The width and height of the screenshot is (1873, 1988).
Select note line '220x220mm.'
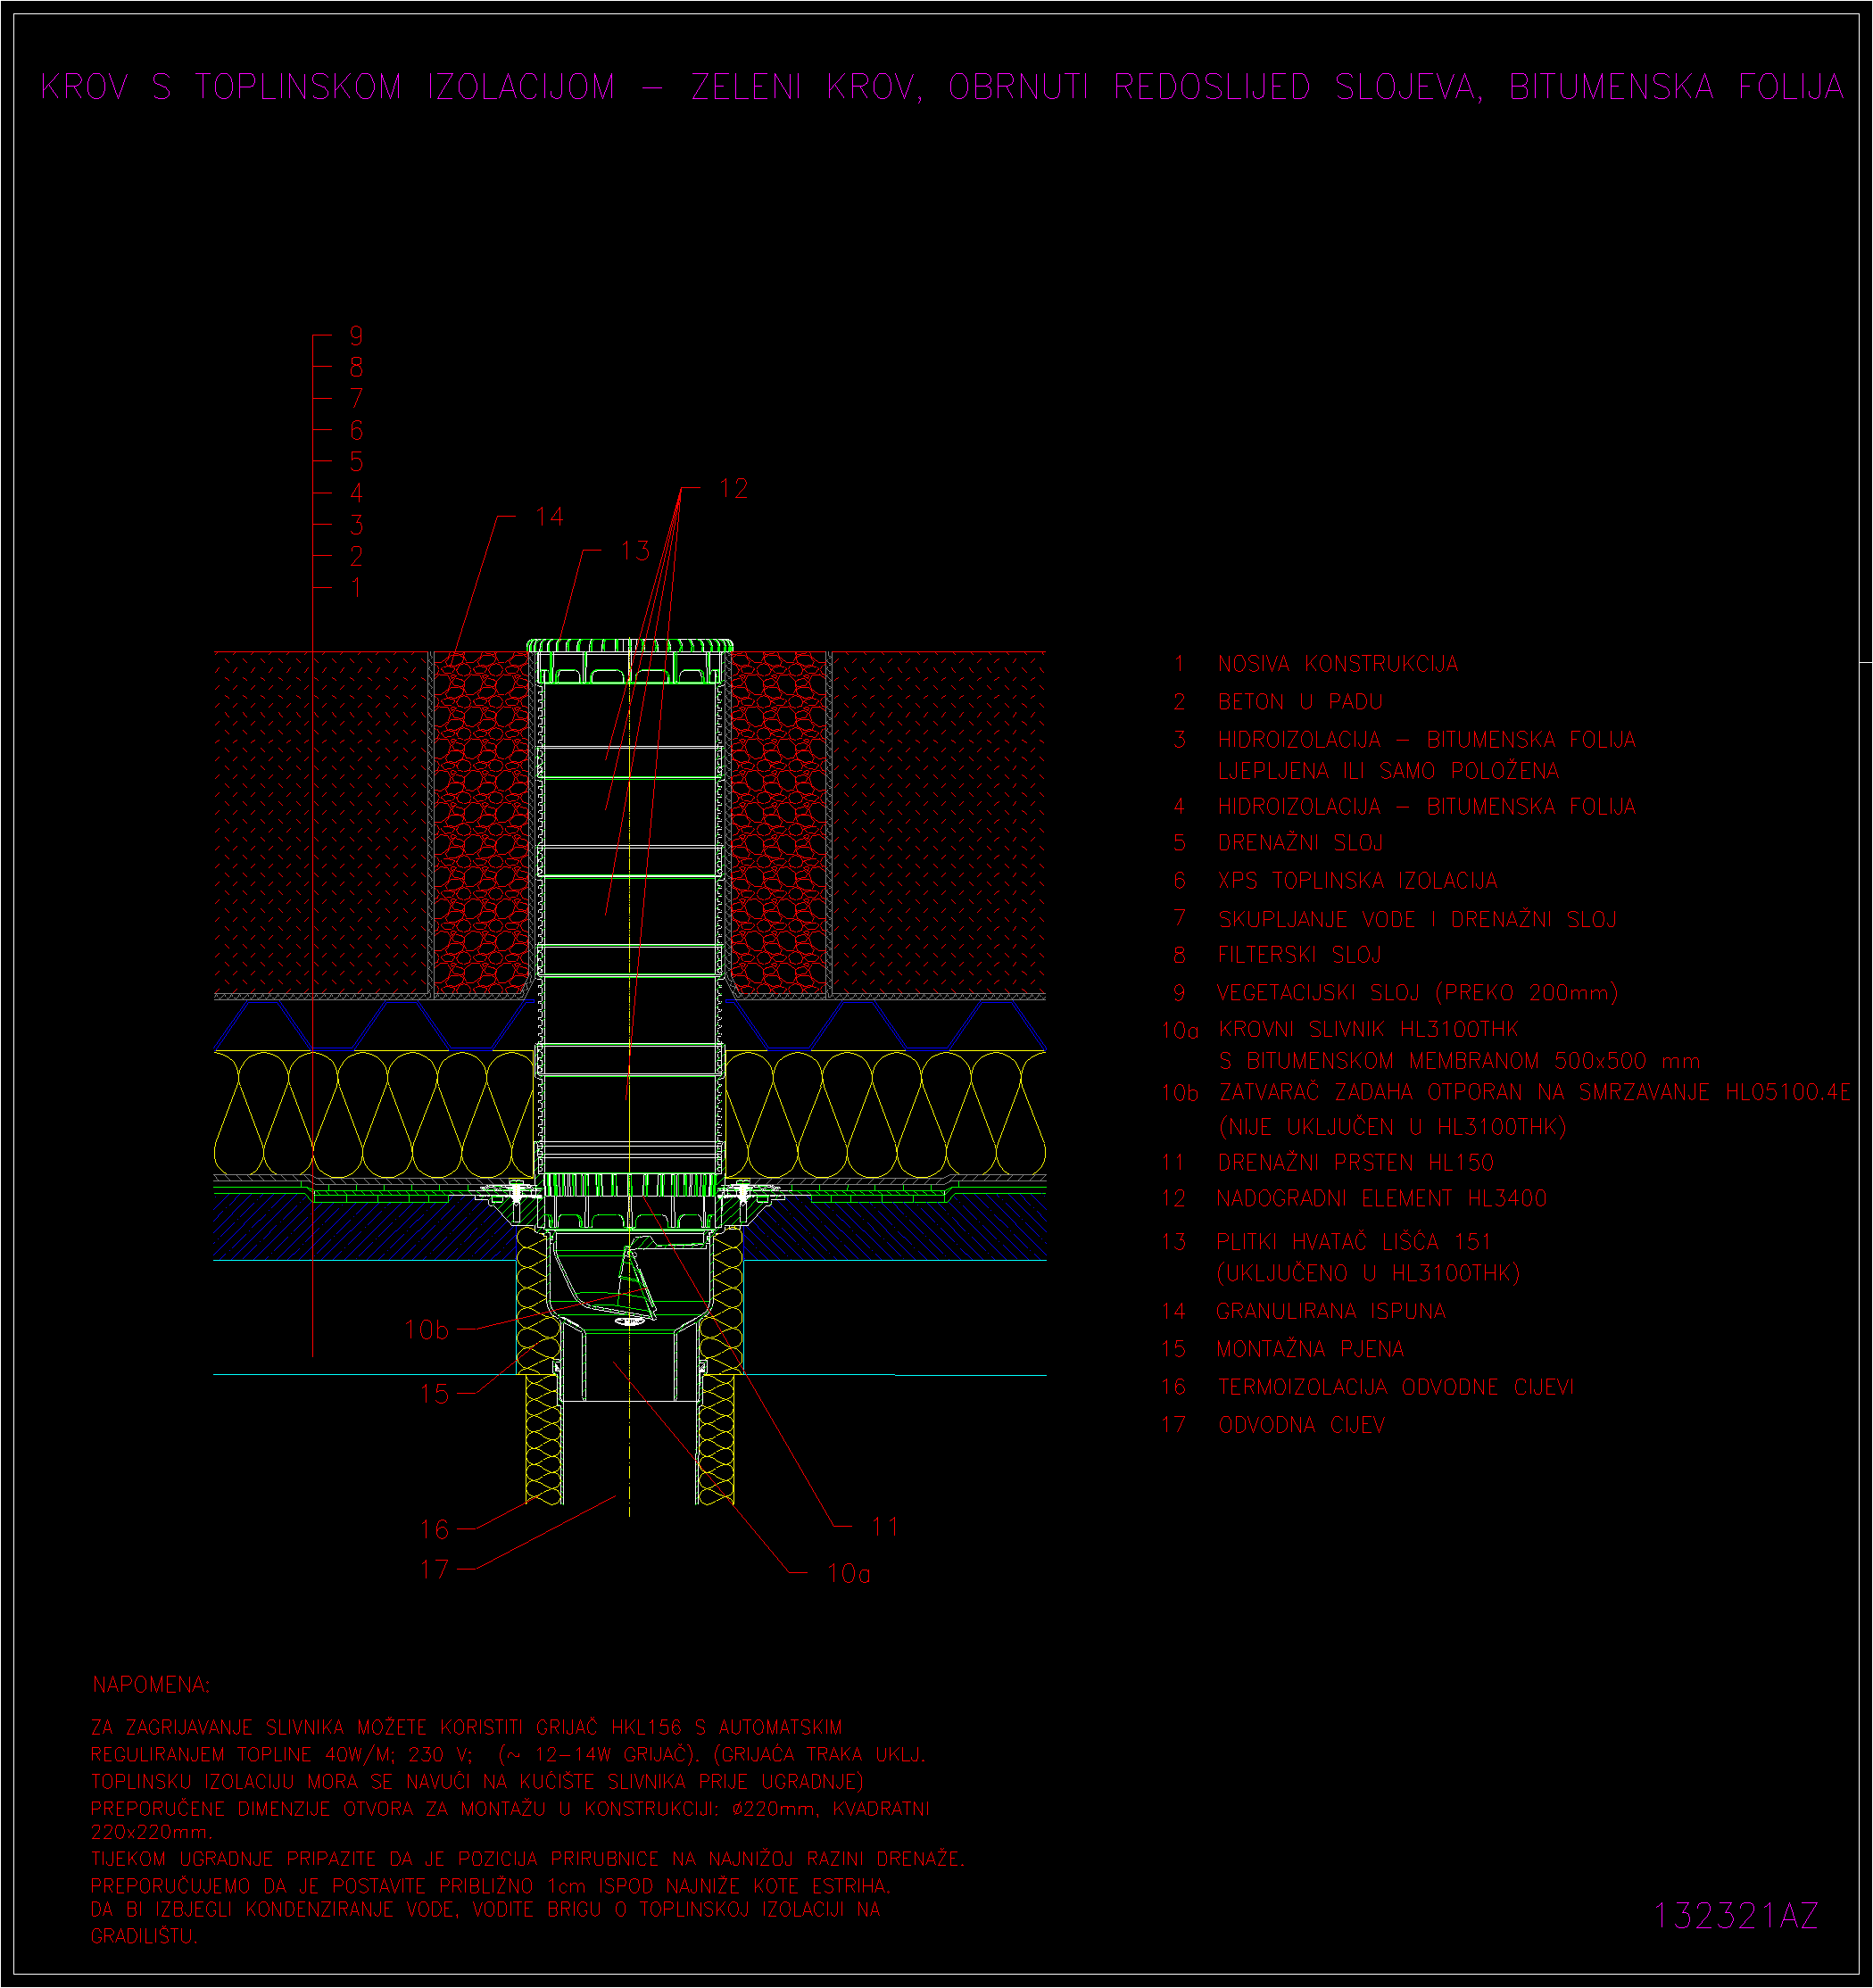(x=151, y=1832)
